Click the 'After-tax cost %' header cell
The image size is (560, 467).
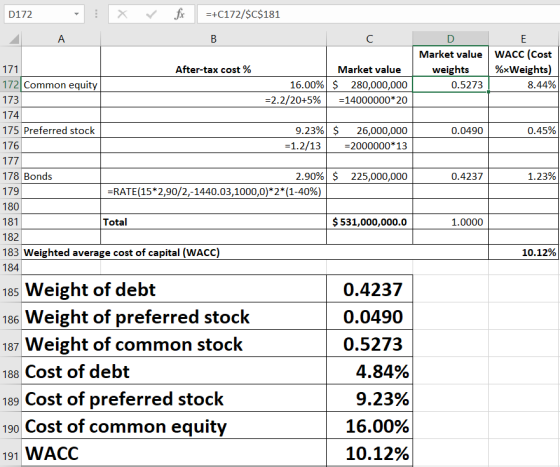tap(213, 61)
